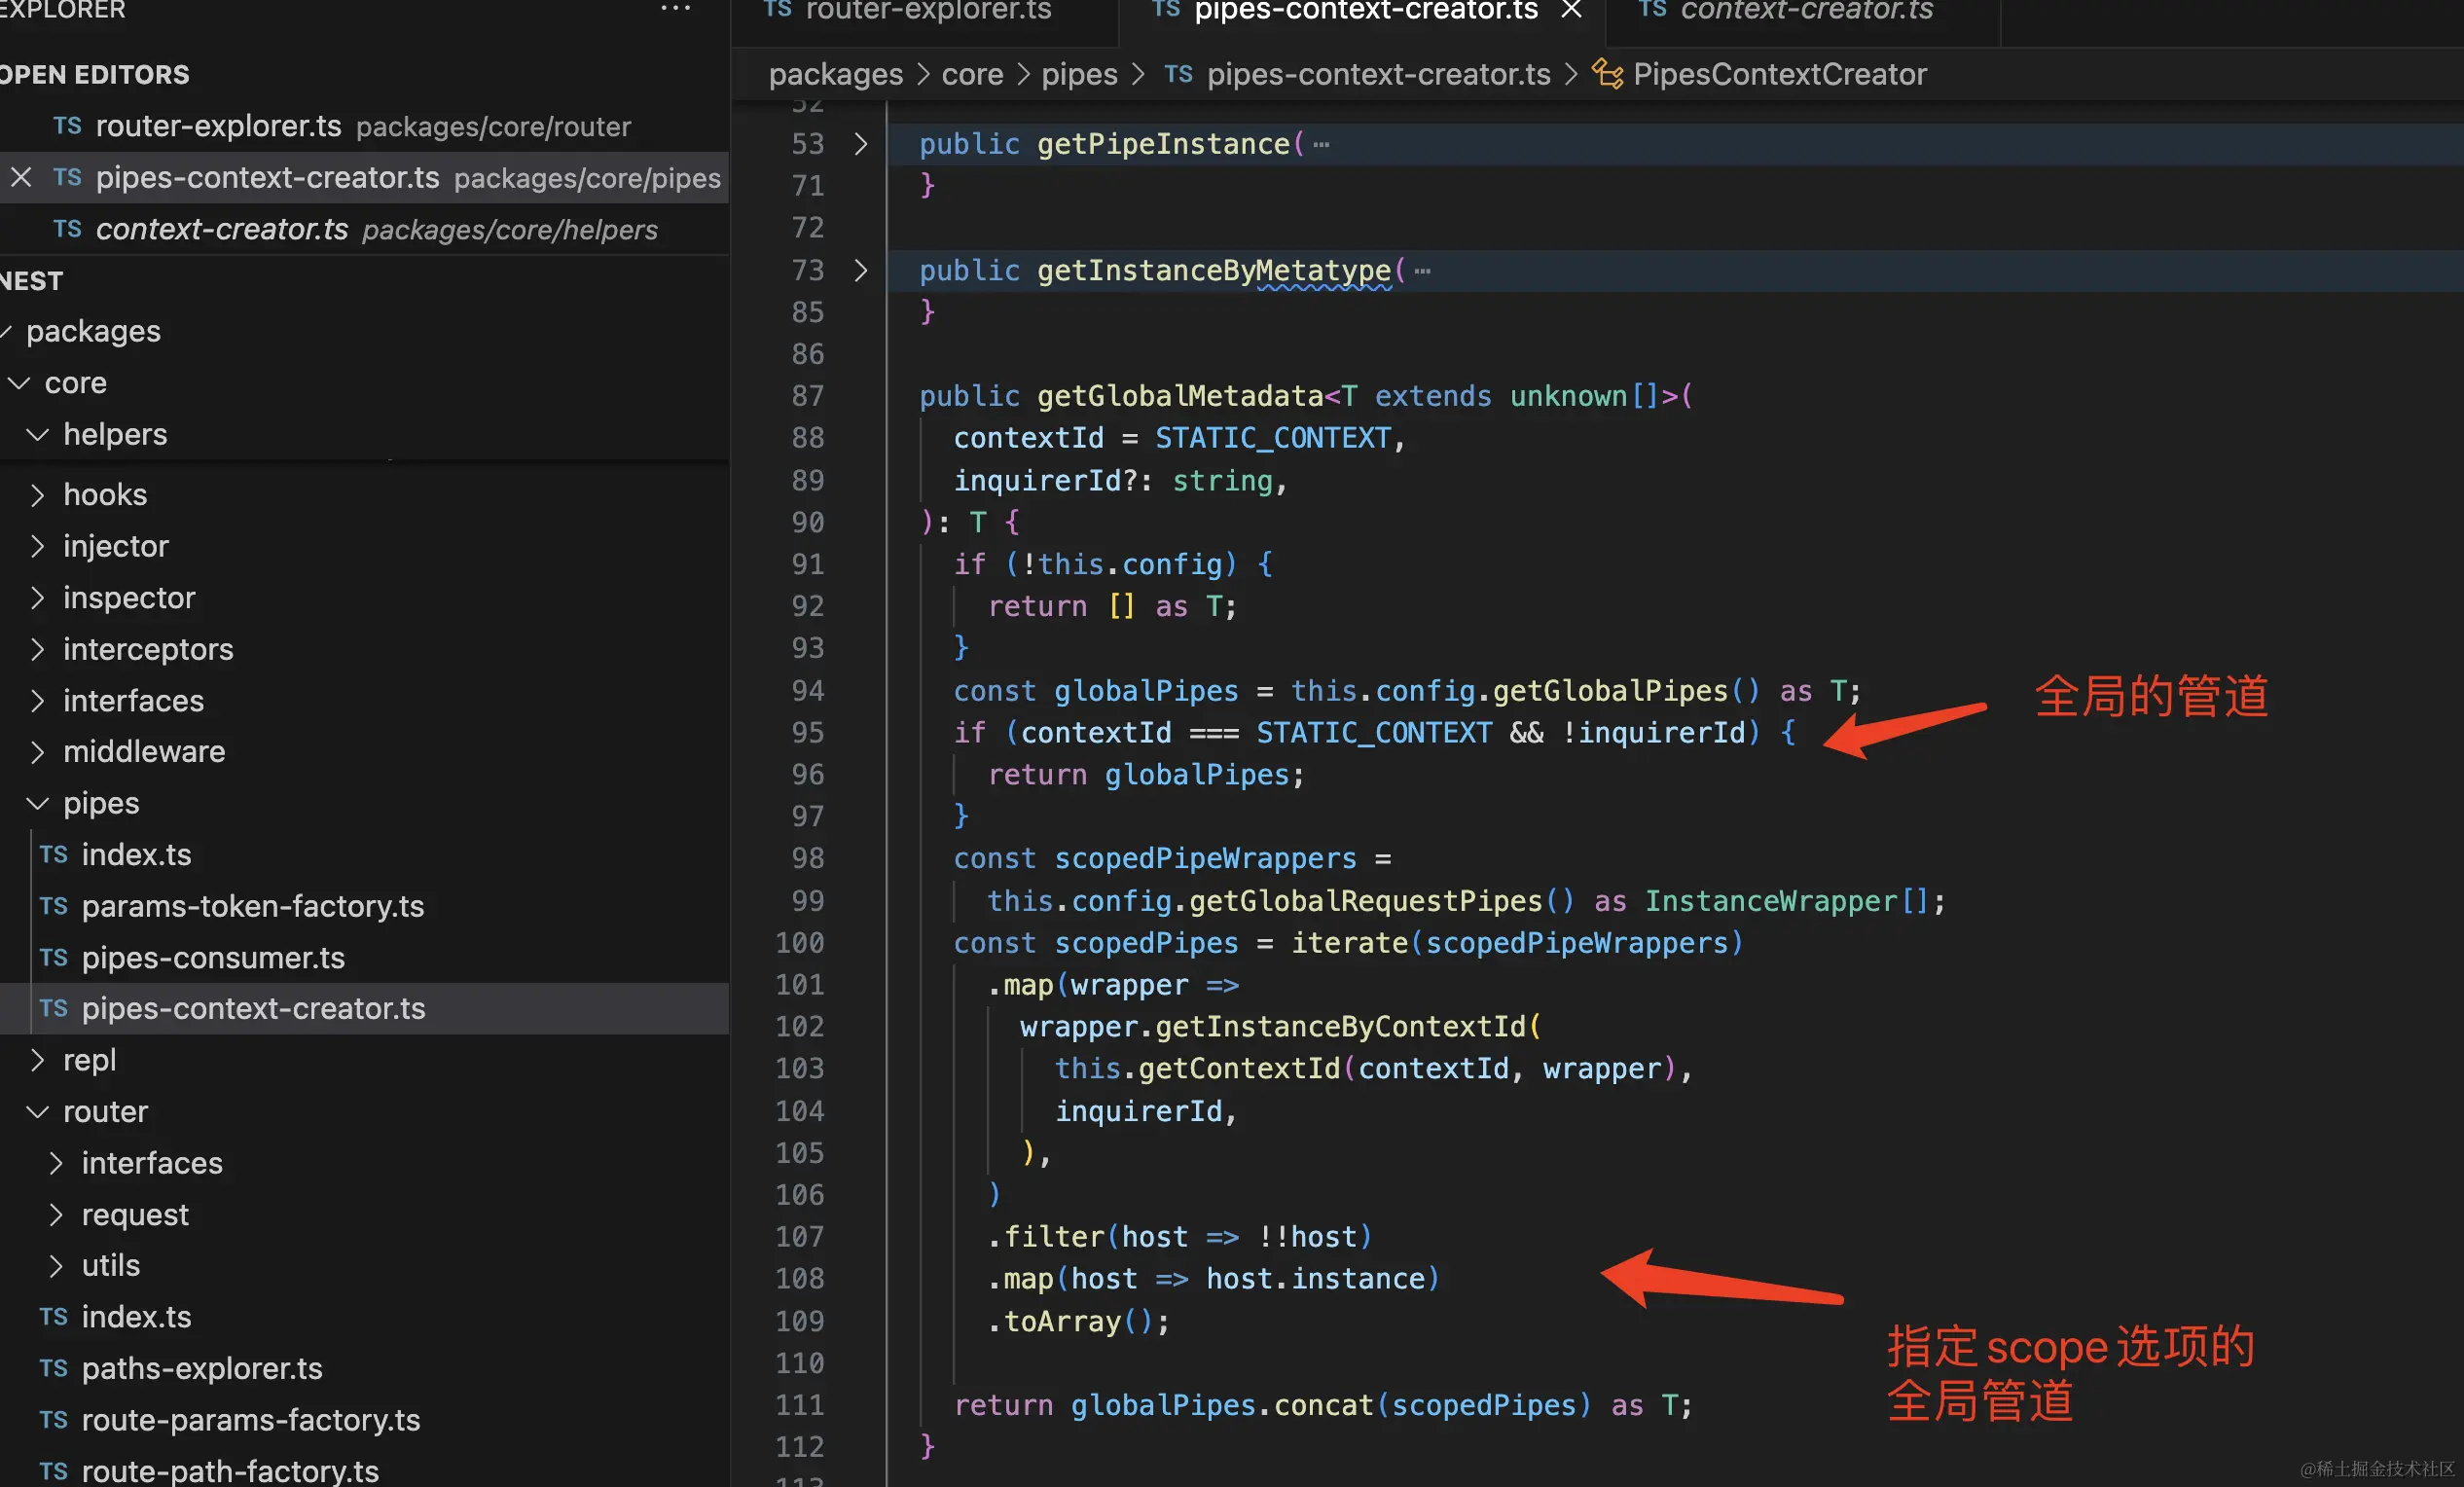Click getGlobalPipes call on line 94
Image resolution: width=2464 pixels, height=1487 pixels.
(1609, 691)
